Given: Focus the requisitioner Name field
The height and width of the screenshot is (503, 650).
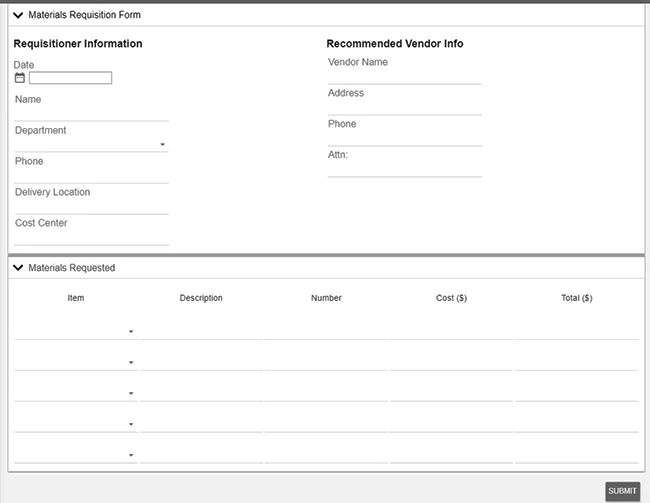Looking at the screenshot, I should [x=91, y=112].
